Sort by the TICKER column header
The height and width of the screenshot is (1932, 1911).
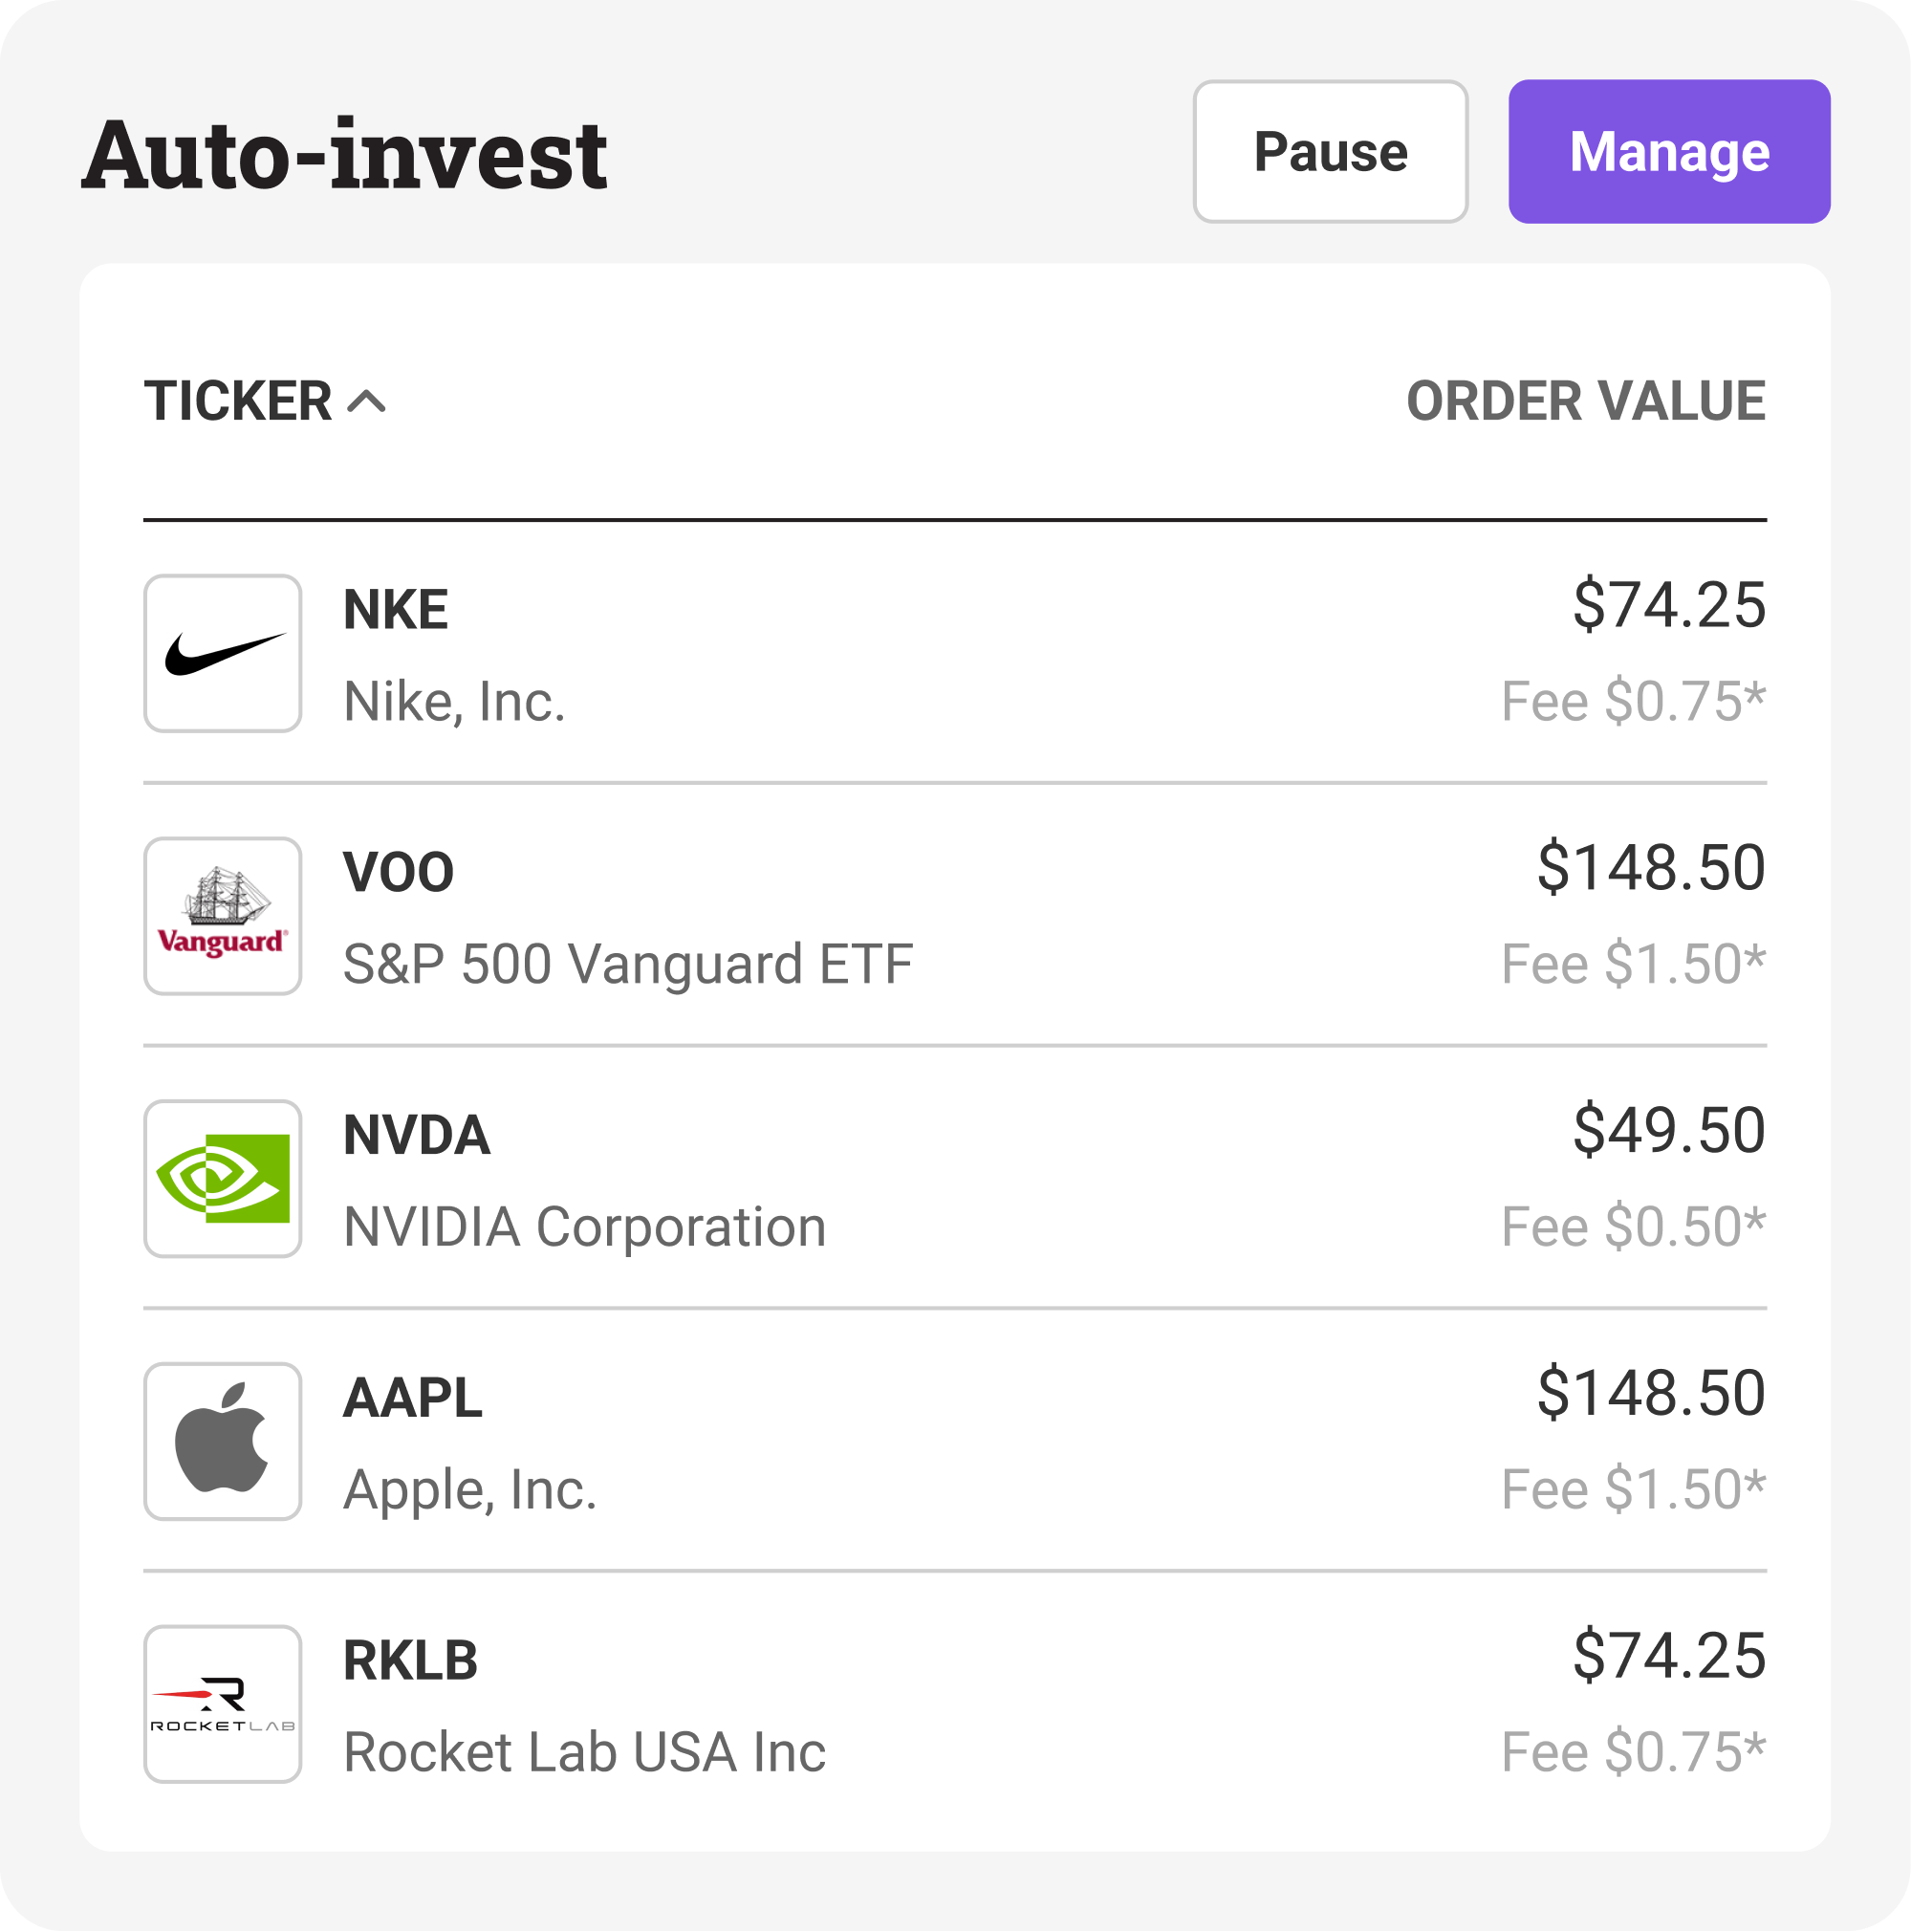(x=238, y=402)
